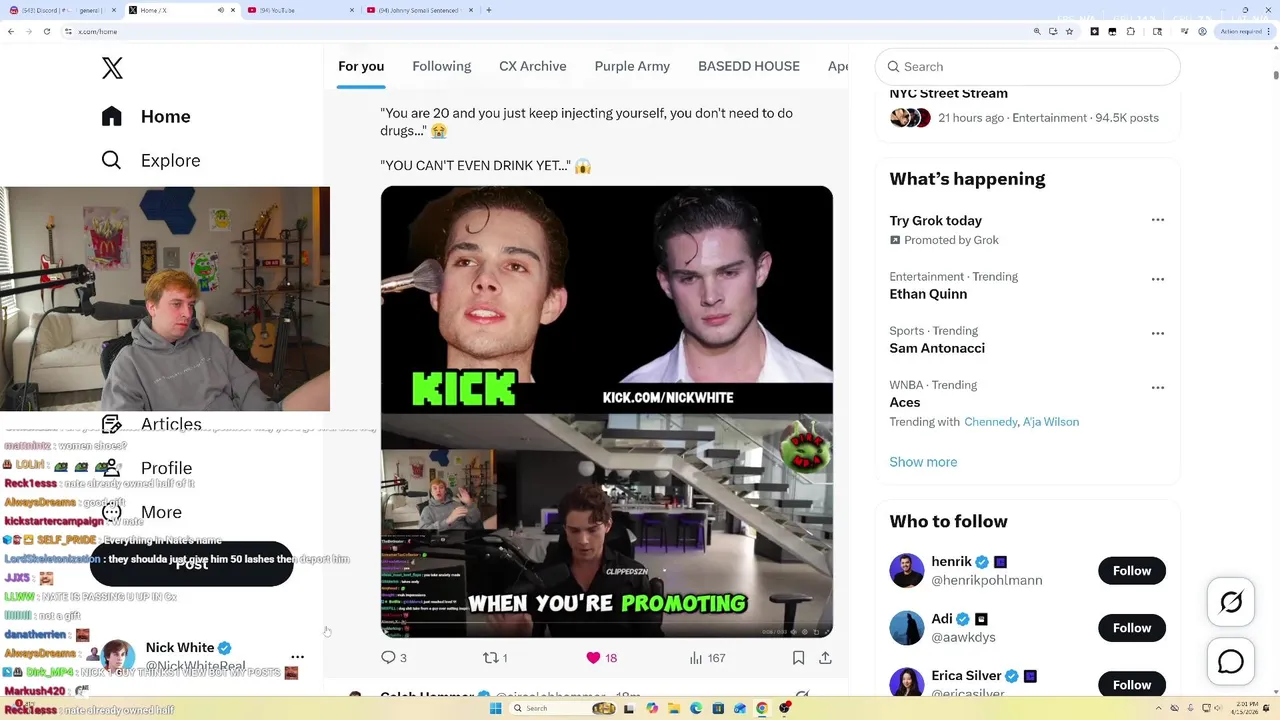Toggle the like heart showing 18

point(601,657)
